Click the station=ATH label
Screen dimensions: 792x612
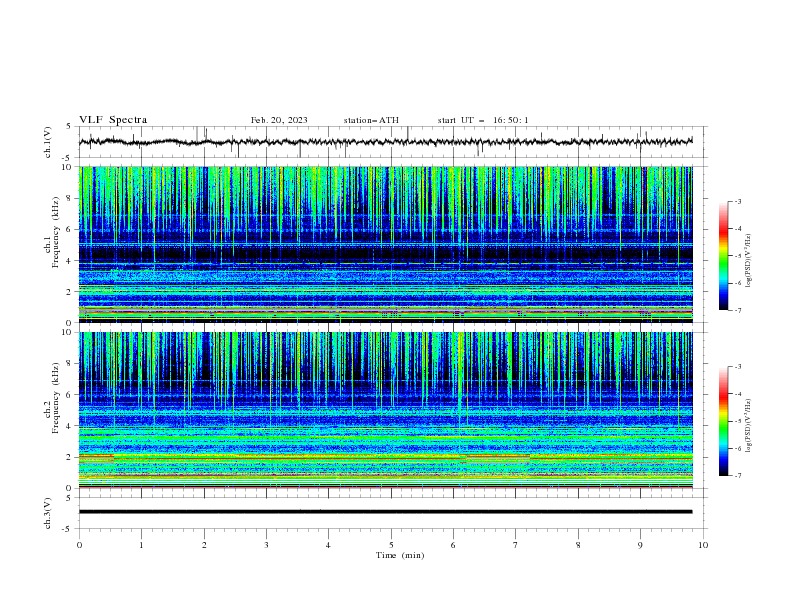[371, 120]
